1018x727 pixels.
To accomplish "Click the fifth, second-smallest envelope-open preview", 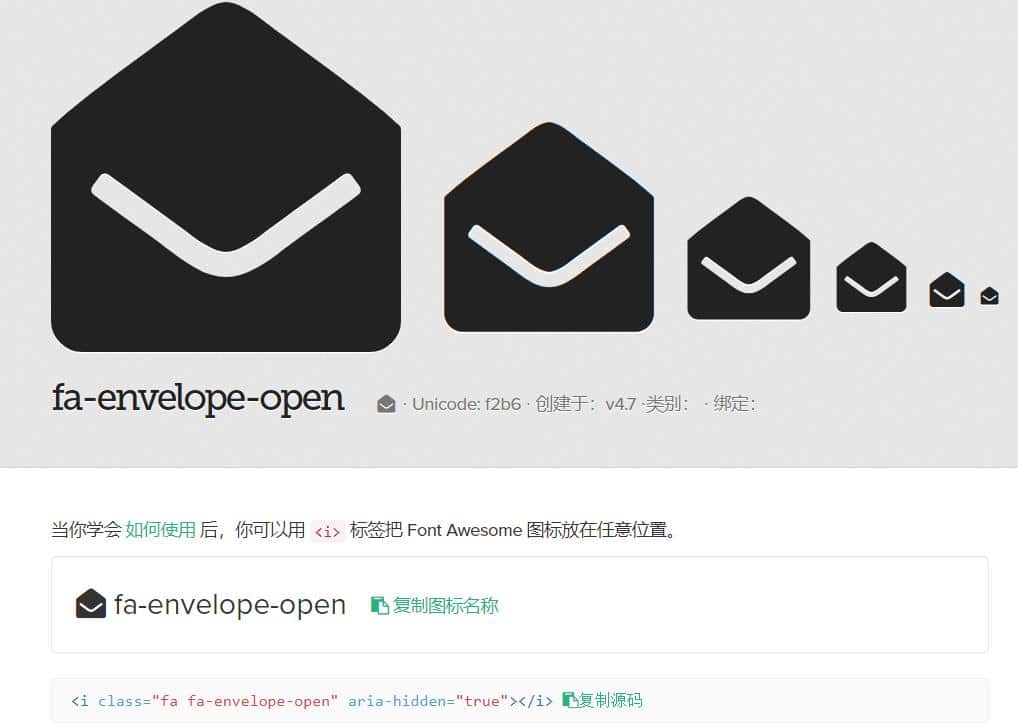I will 947,290.
